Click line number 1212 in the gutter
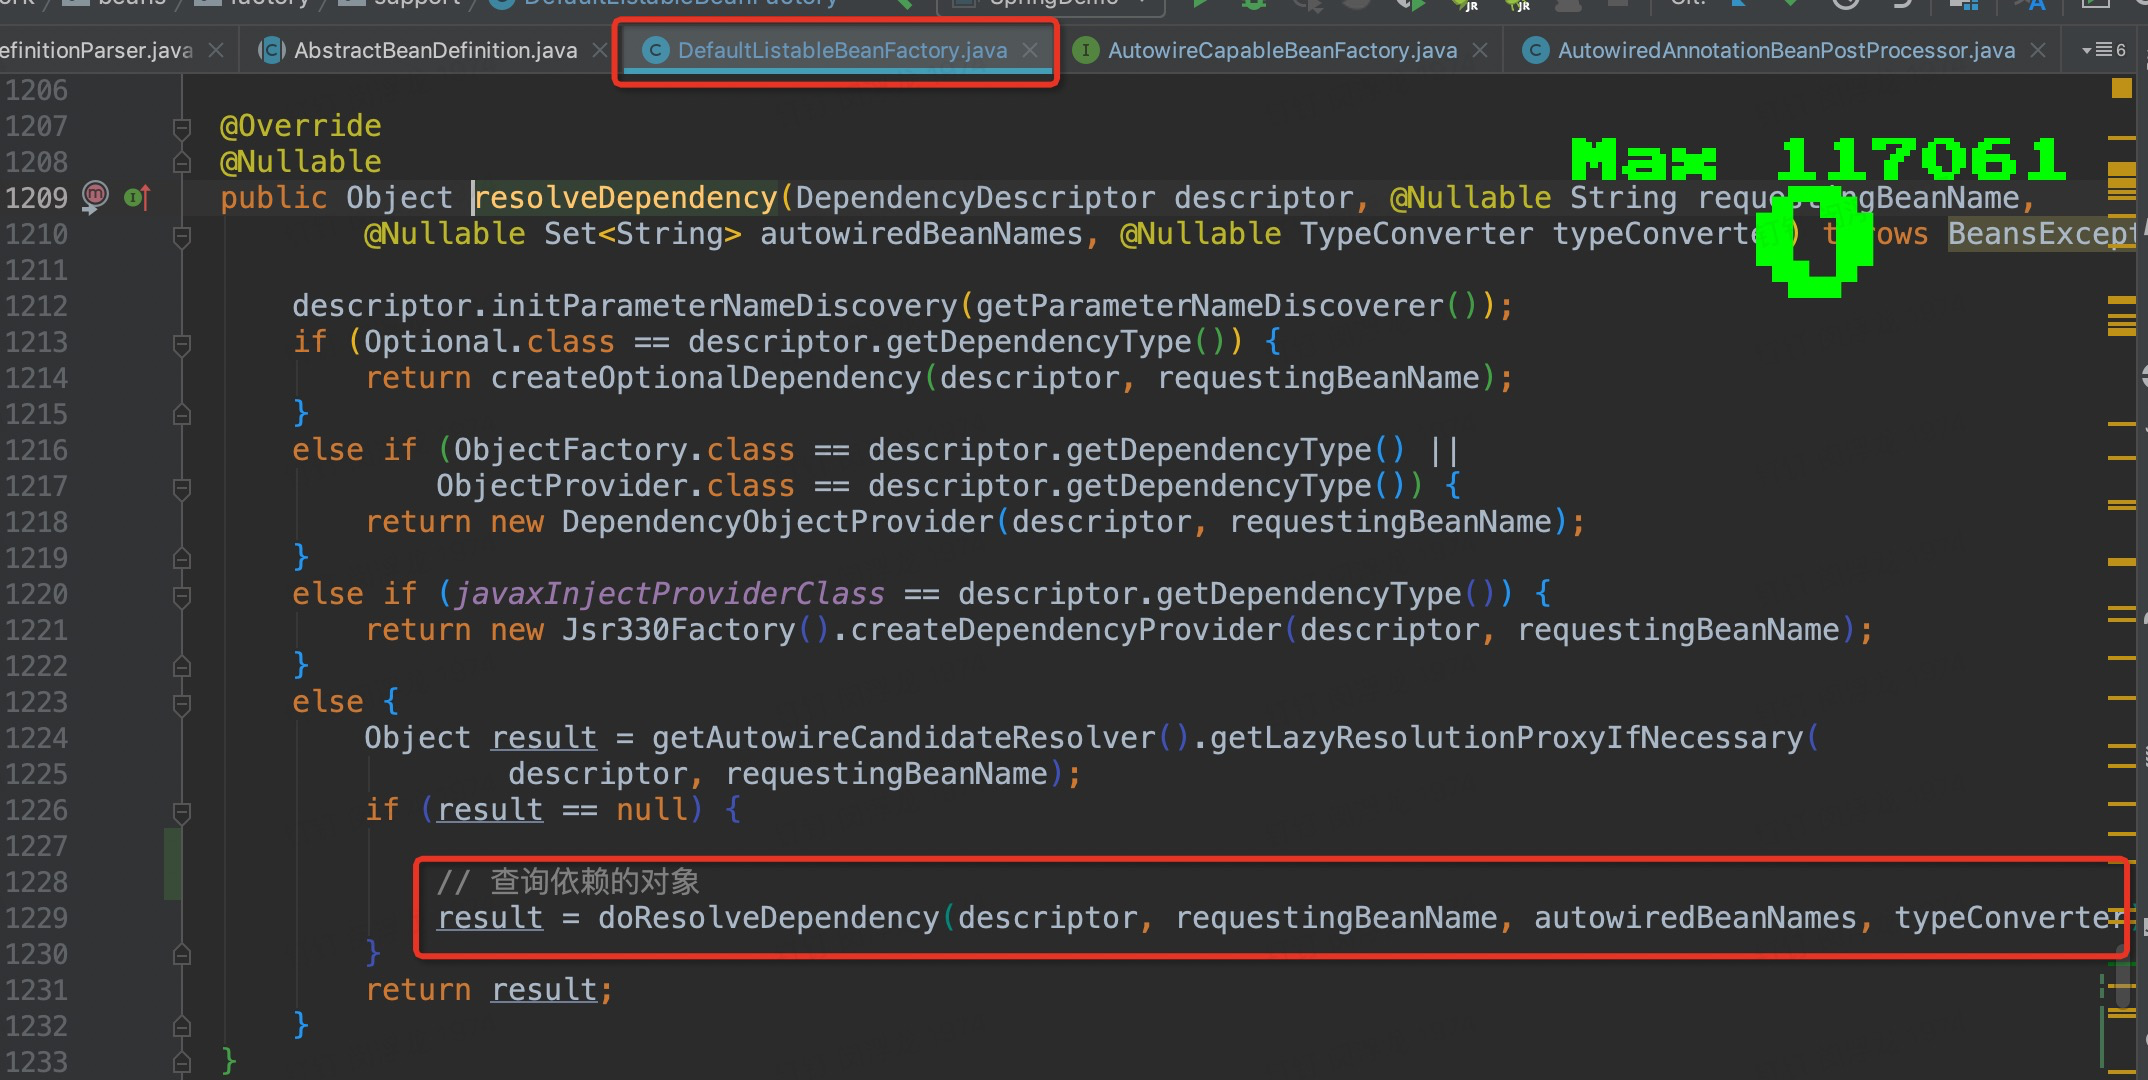 pyautogui.click(x=36, y=306)
